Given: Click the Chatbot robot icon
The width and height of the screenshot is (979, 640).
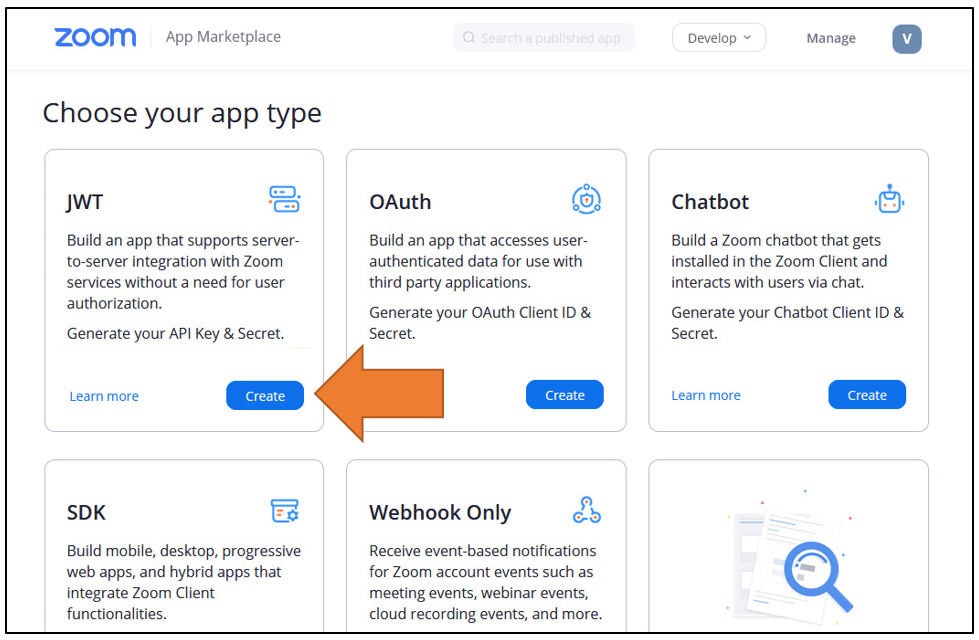Looking at the screenshot, I should [x=889, y=199].
